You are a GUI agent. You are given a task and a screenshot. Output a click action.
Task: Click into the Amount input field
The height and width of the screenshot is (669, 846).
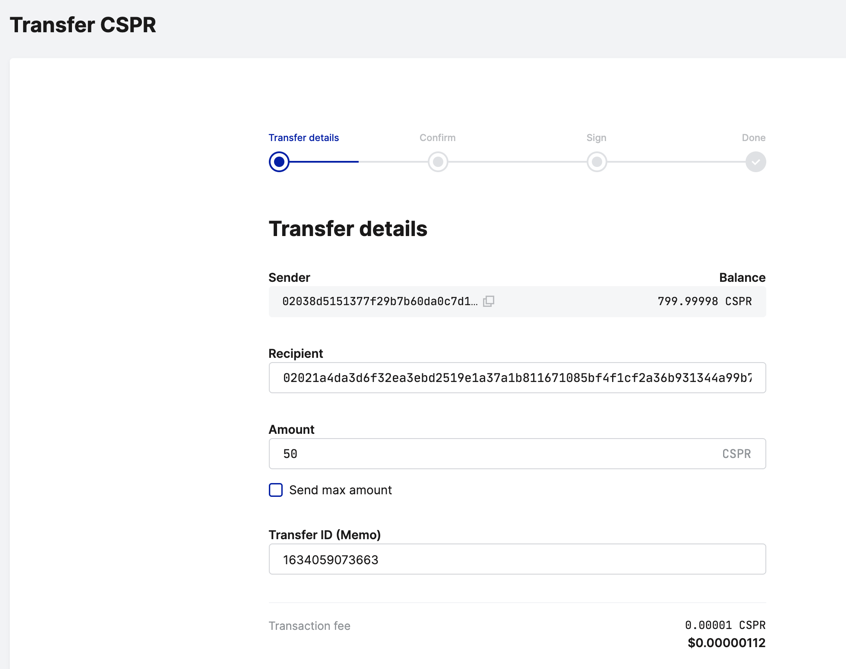tap(490, 454)
